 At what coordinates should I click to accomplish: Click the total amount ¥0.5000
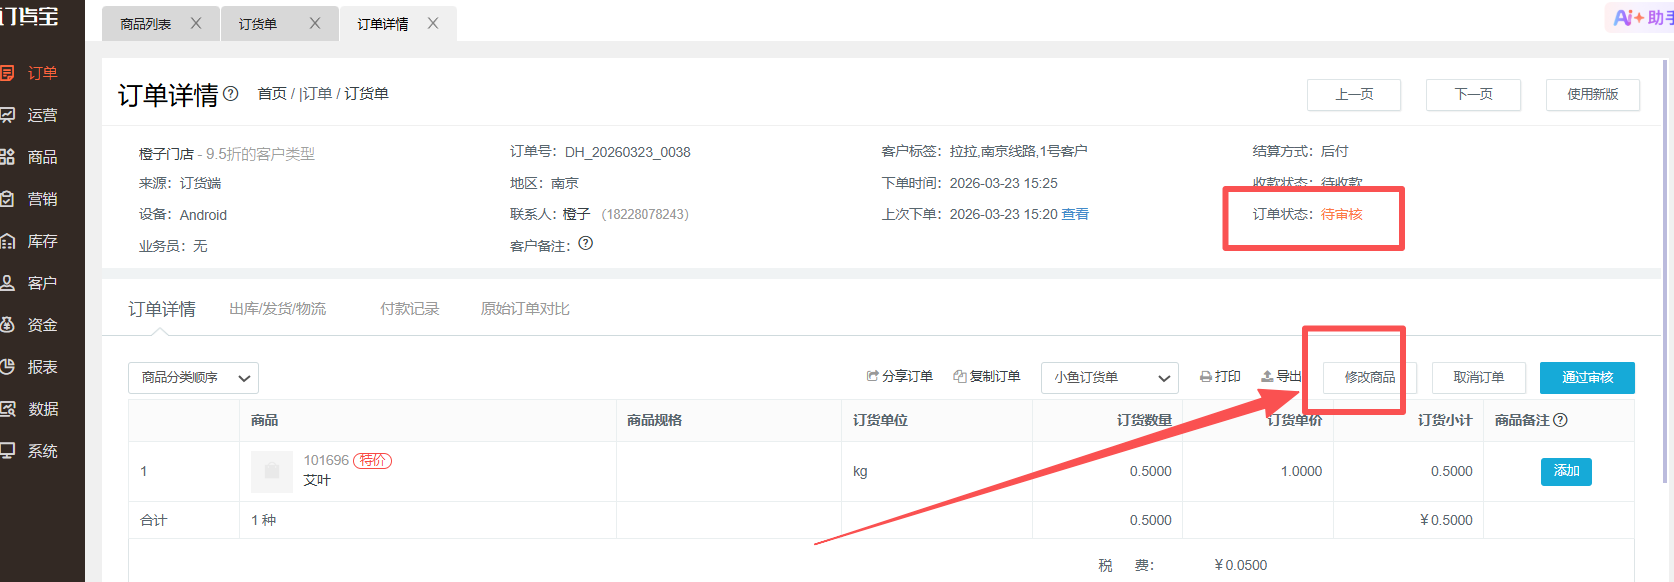click(x=1446, y=520)
